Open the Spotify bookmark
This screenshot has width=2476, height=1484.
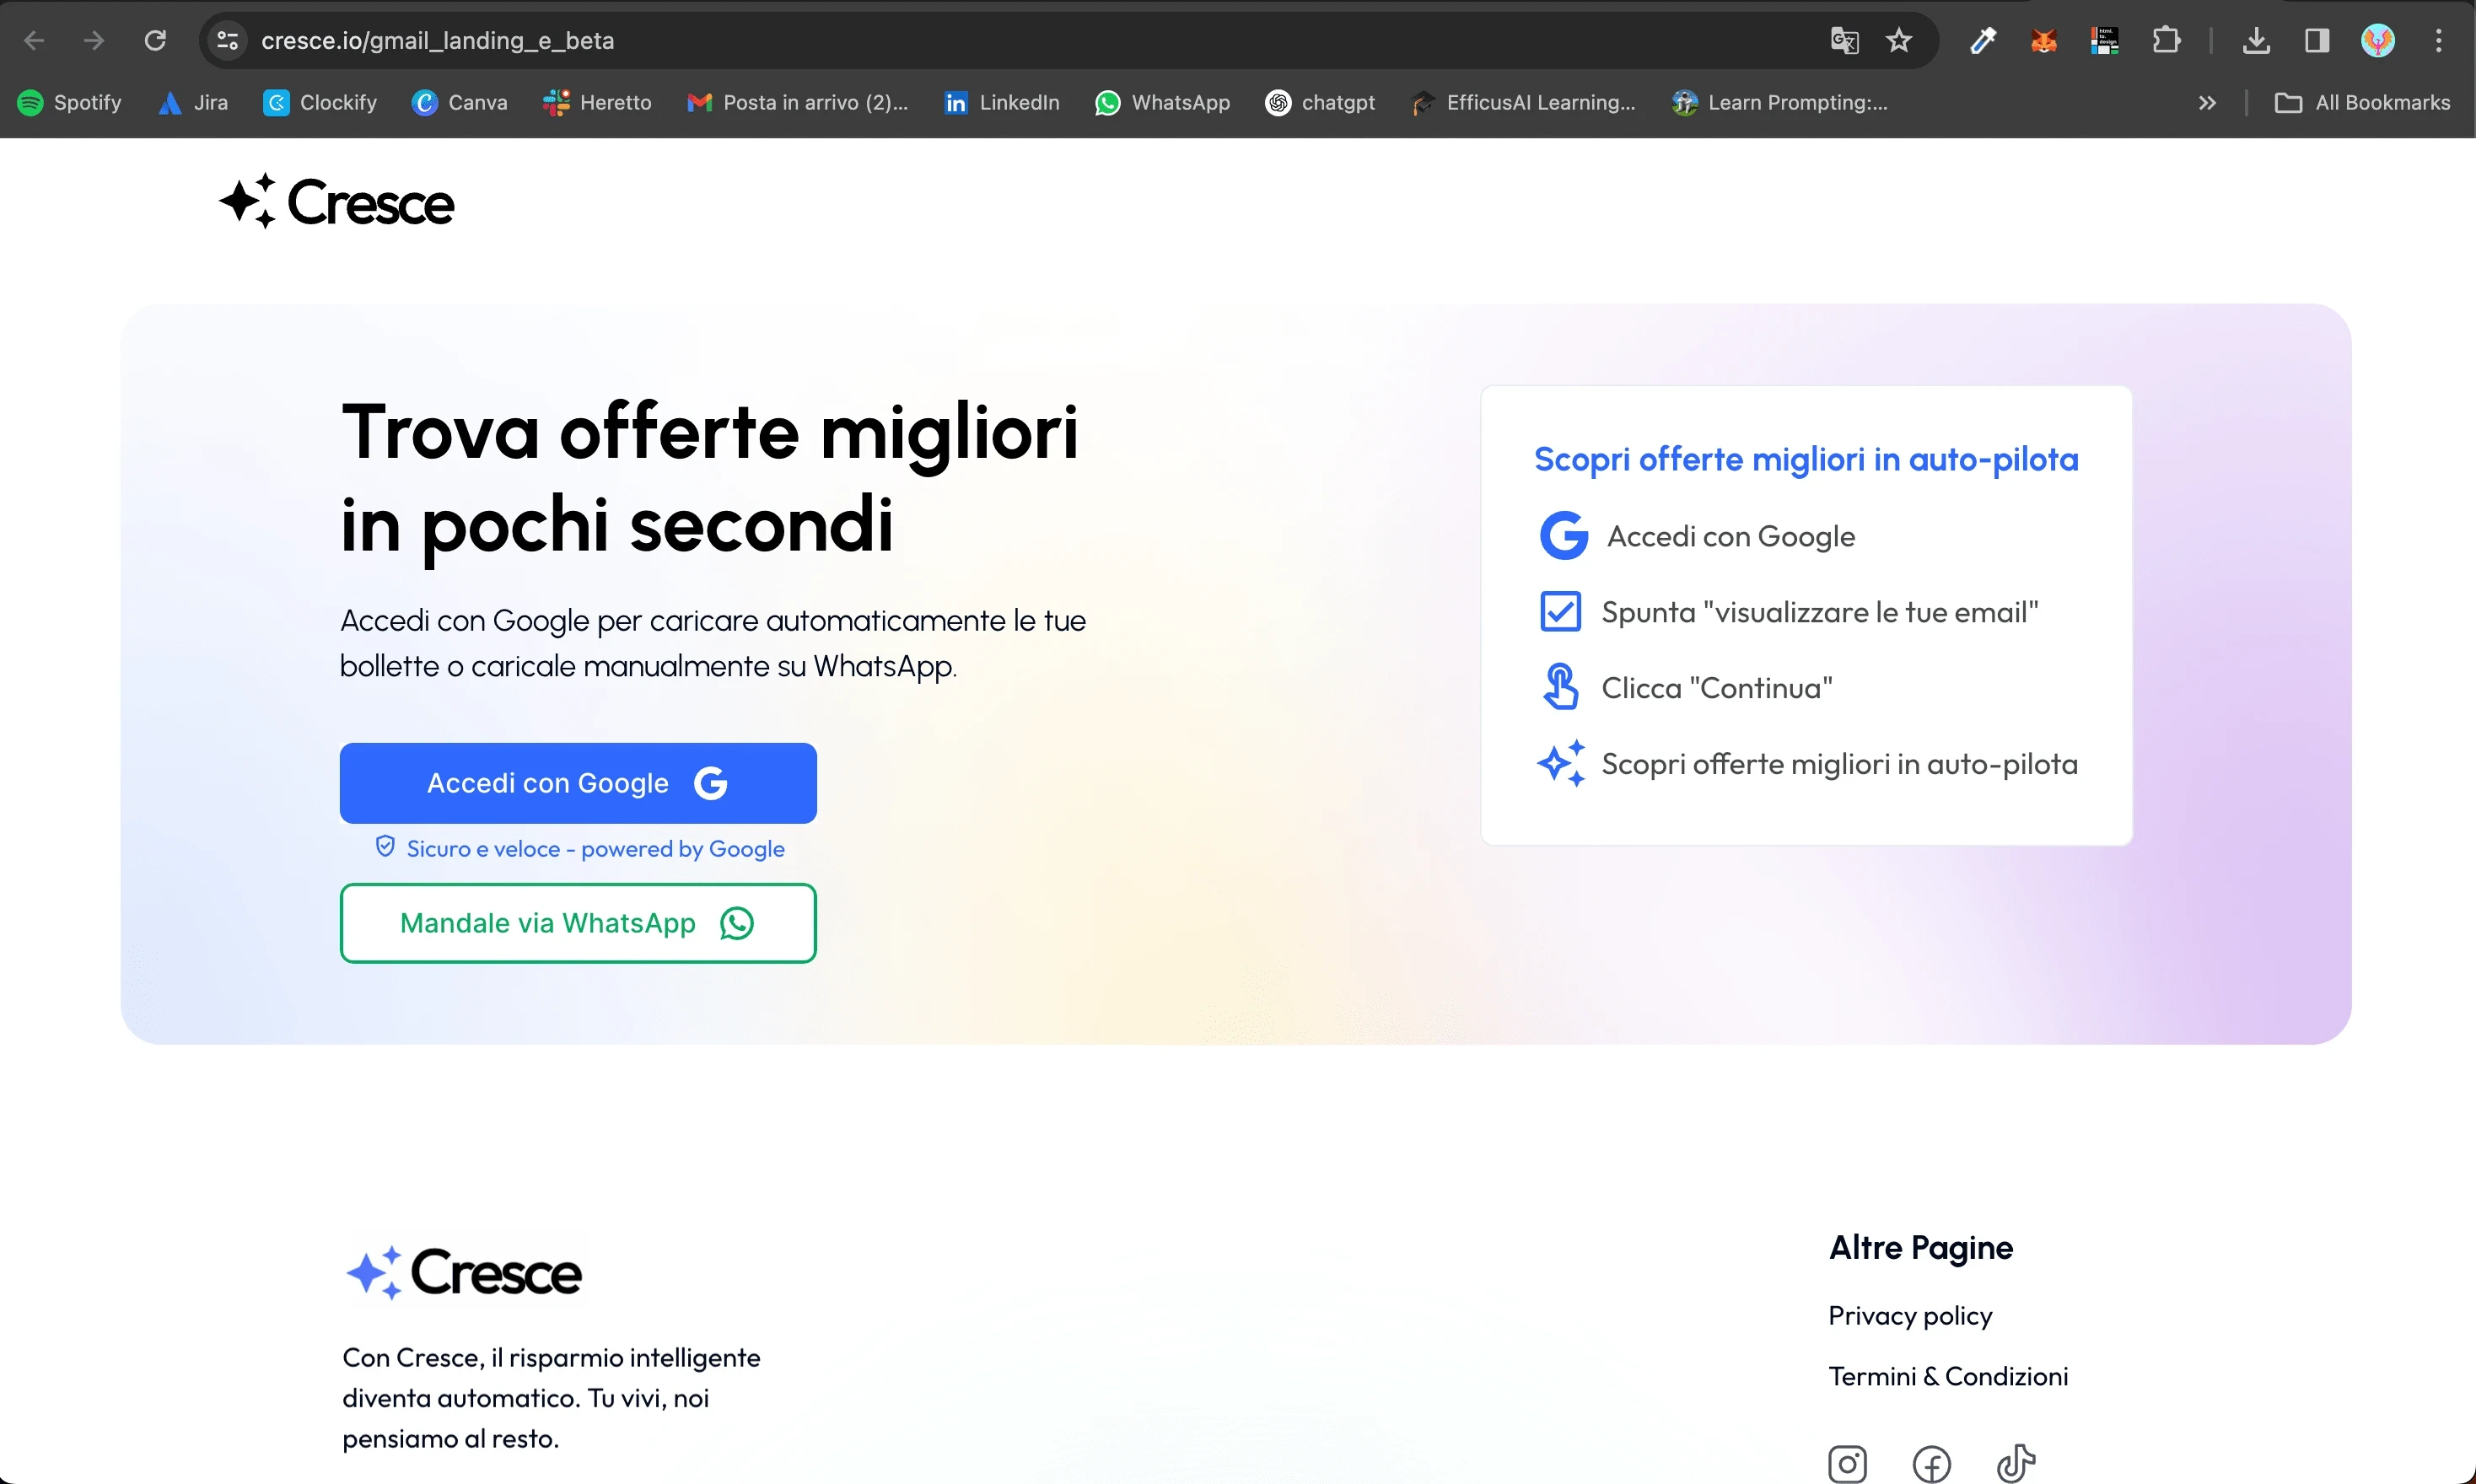tap(70, 103)
